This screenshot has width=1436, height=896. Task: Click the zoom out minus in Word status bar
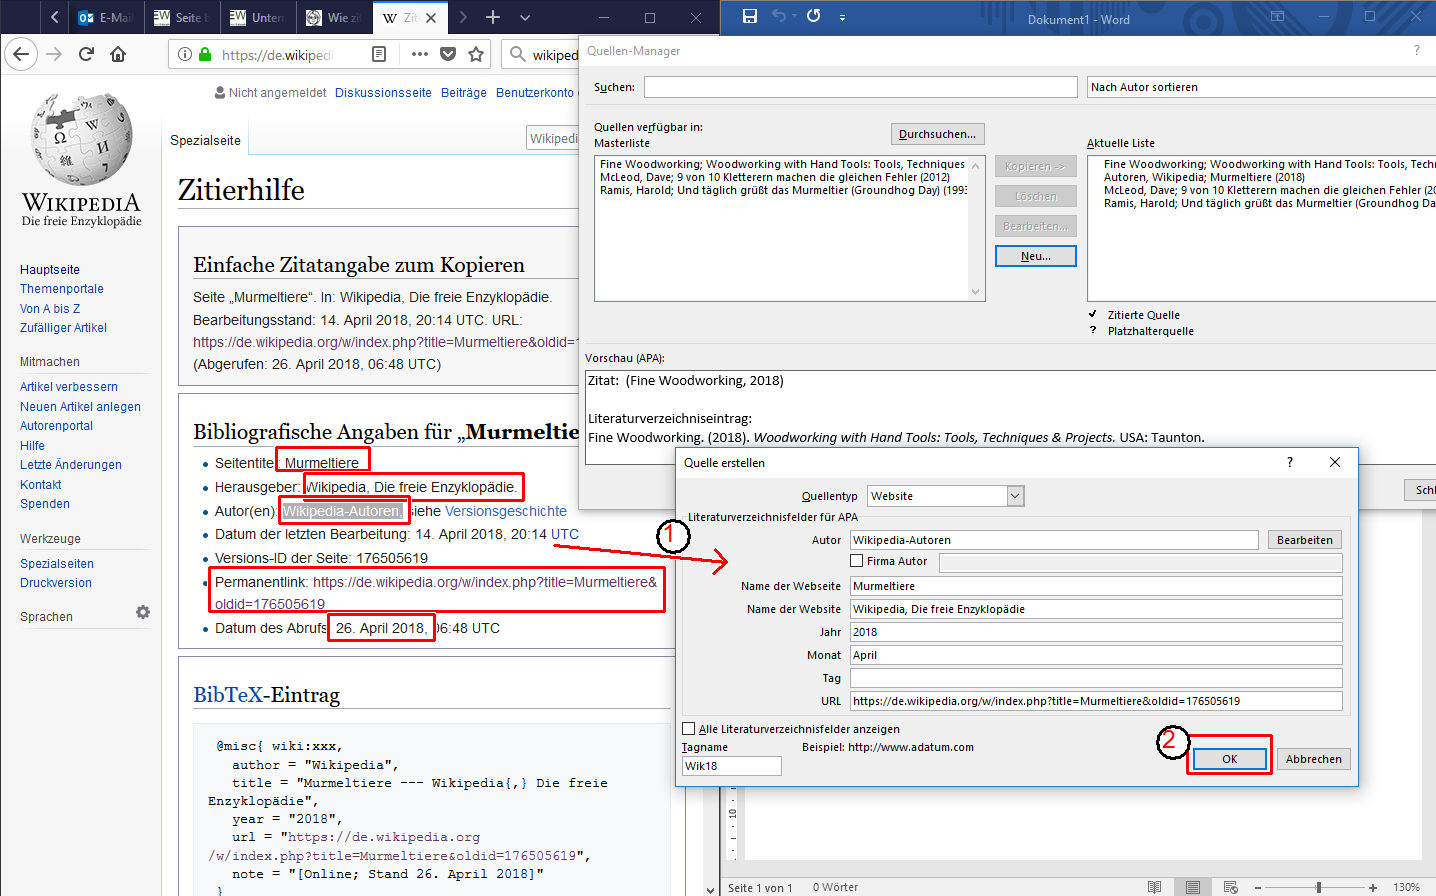coord(1258,887)
